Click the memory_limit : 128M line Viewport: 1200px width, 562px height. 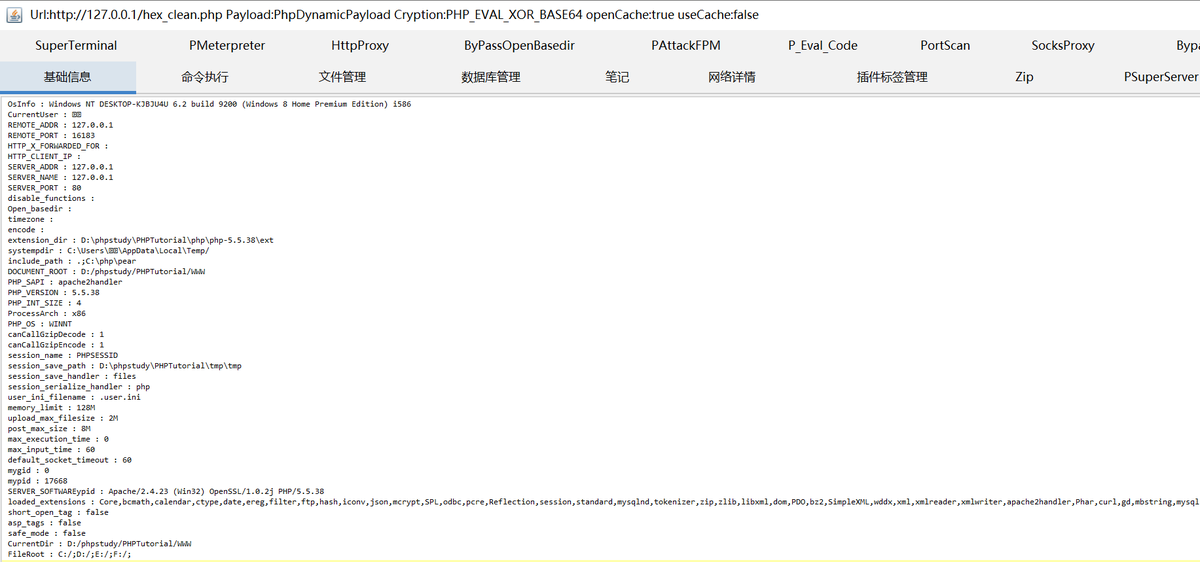coord(52,408)
